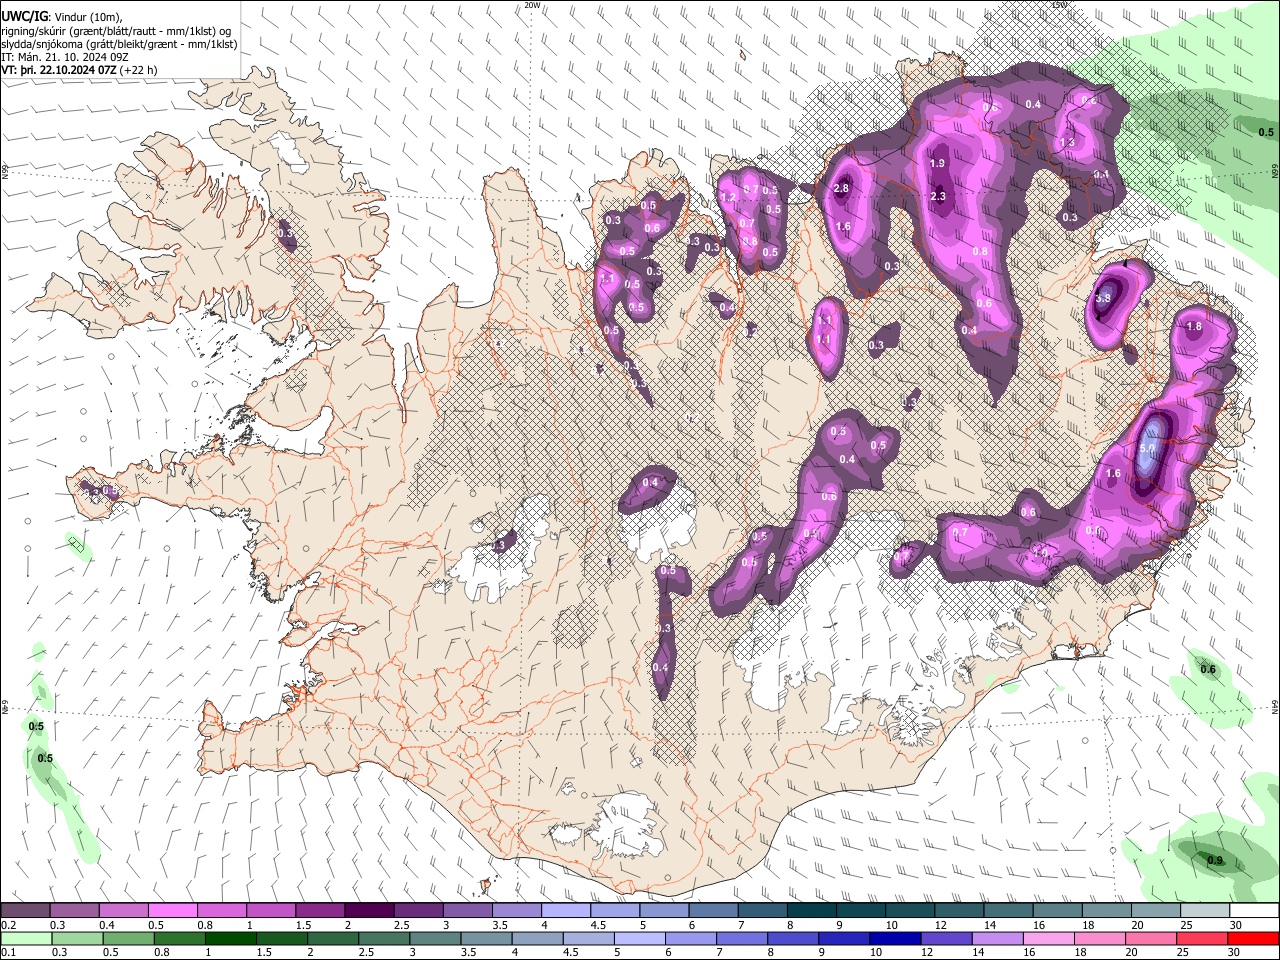Pick the pale lavender snow-scale swatch at 4
1280x960 pixels.
565,911
